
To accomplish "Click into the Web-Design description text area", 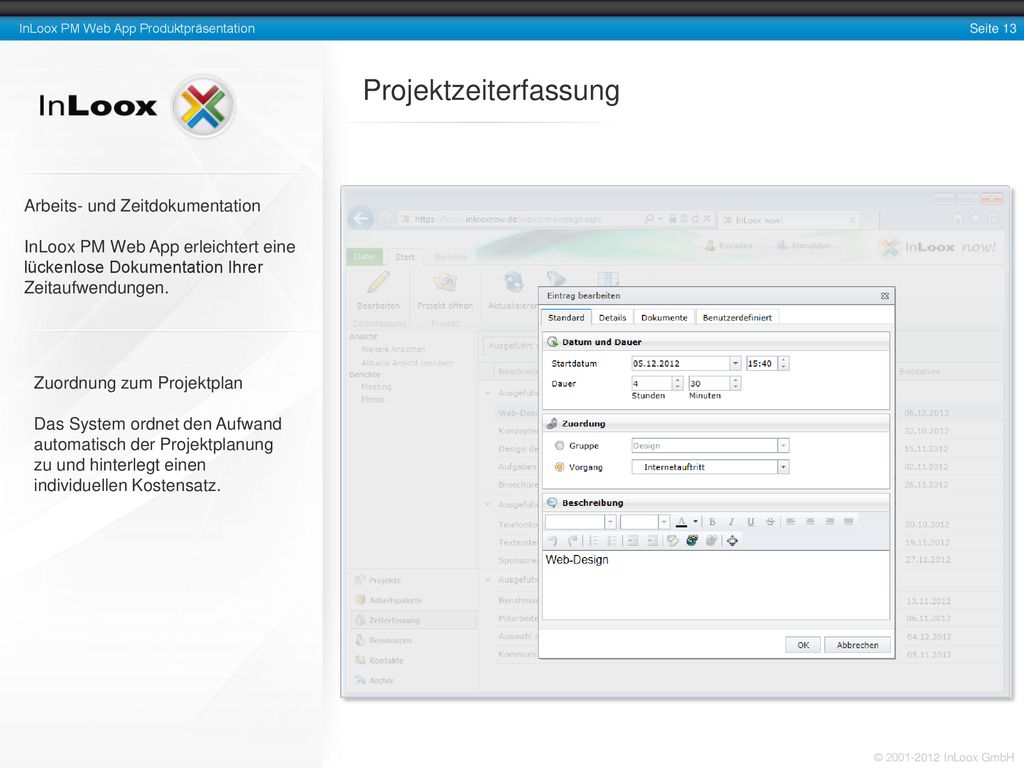I will click(716, 585).
